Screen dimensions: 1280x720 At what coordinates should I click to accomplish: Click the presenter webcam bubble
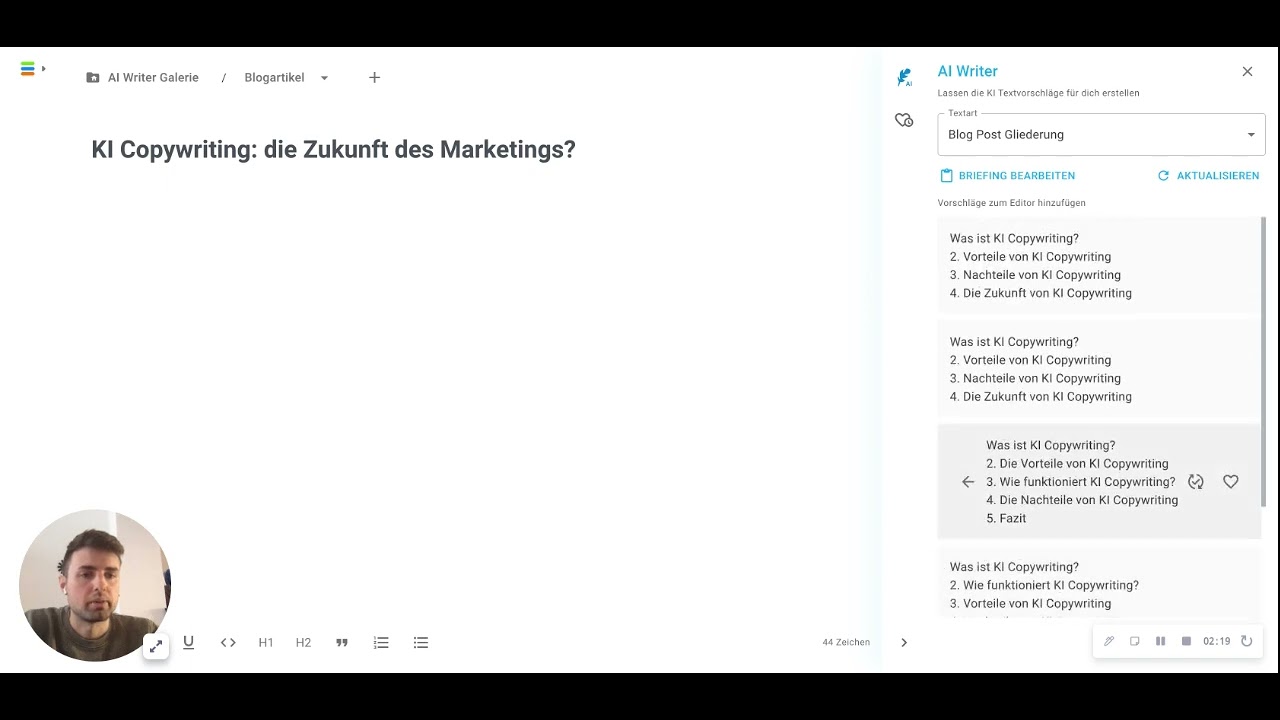pos(95,585)
